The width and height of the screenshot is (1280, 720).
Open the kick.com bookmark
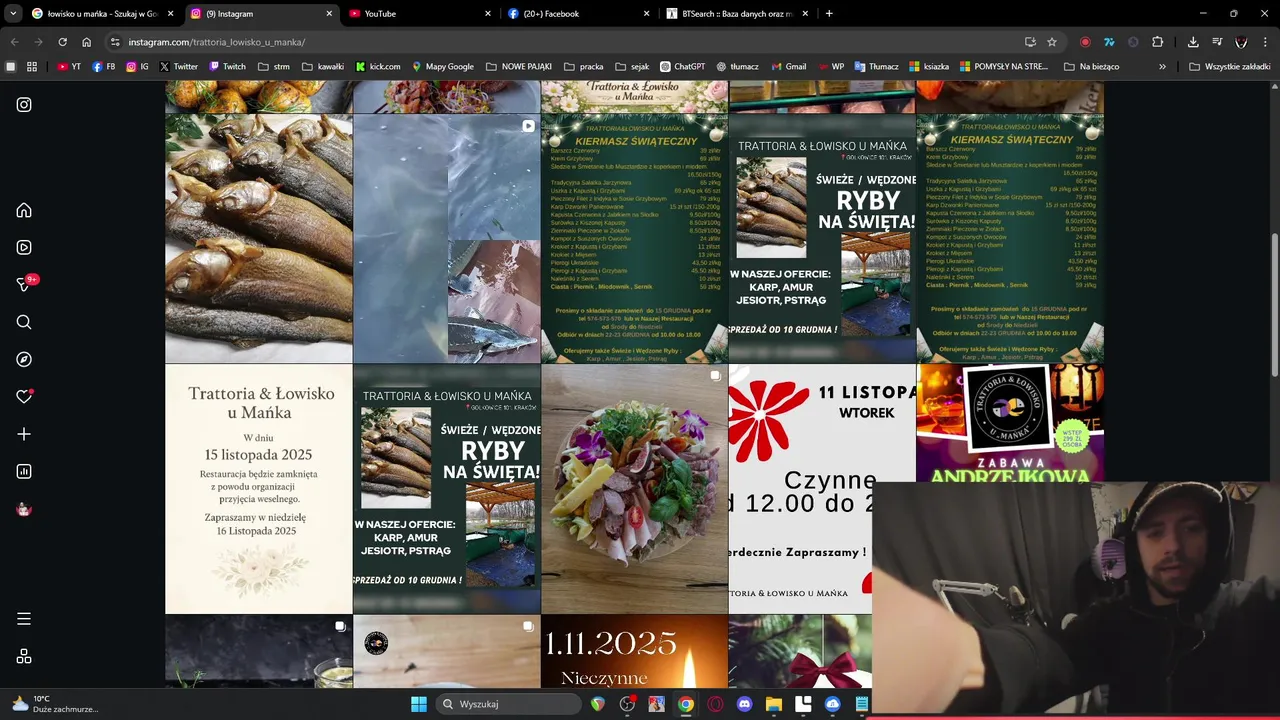pyautogui.click(x=378, y=67)
